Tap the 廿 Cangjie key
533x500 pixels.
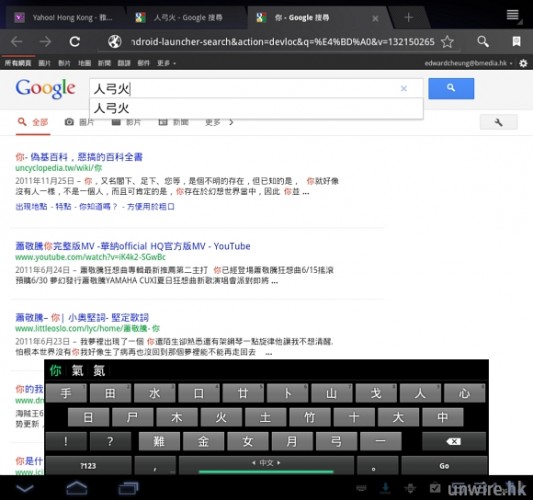click(x=243, y=393)
